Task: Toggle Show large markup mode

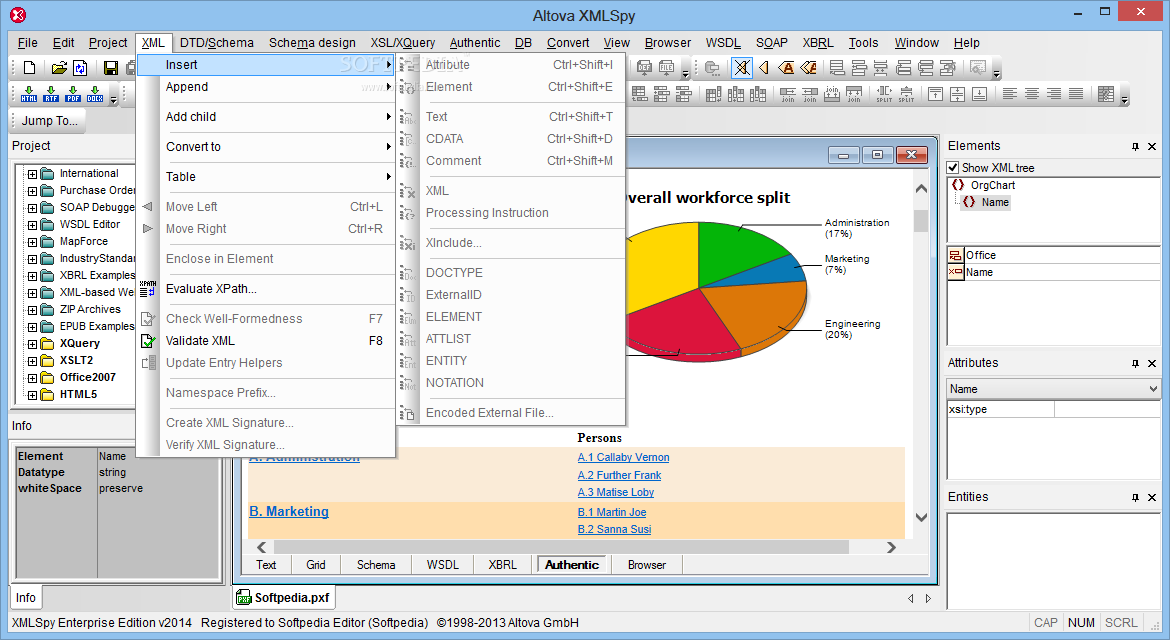Action: click(x=786, y=68)
